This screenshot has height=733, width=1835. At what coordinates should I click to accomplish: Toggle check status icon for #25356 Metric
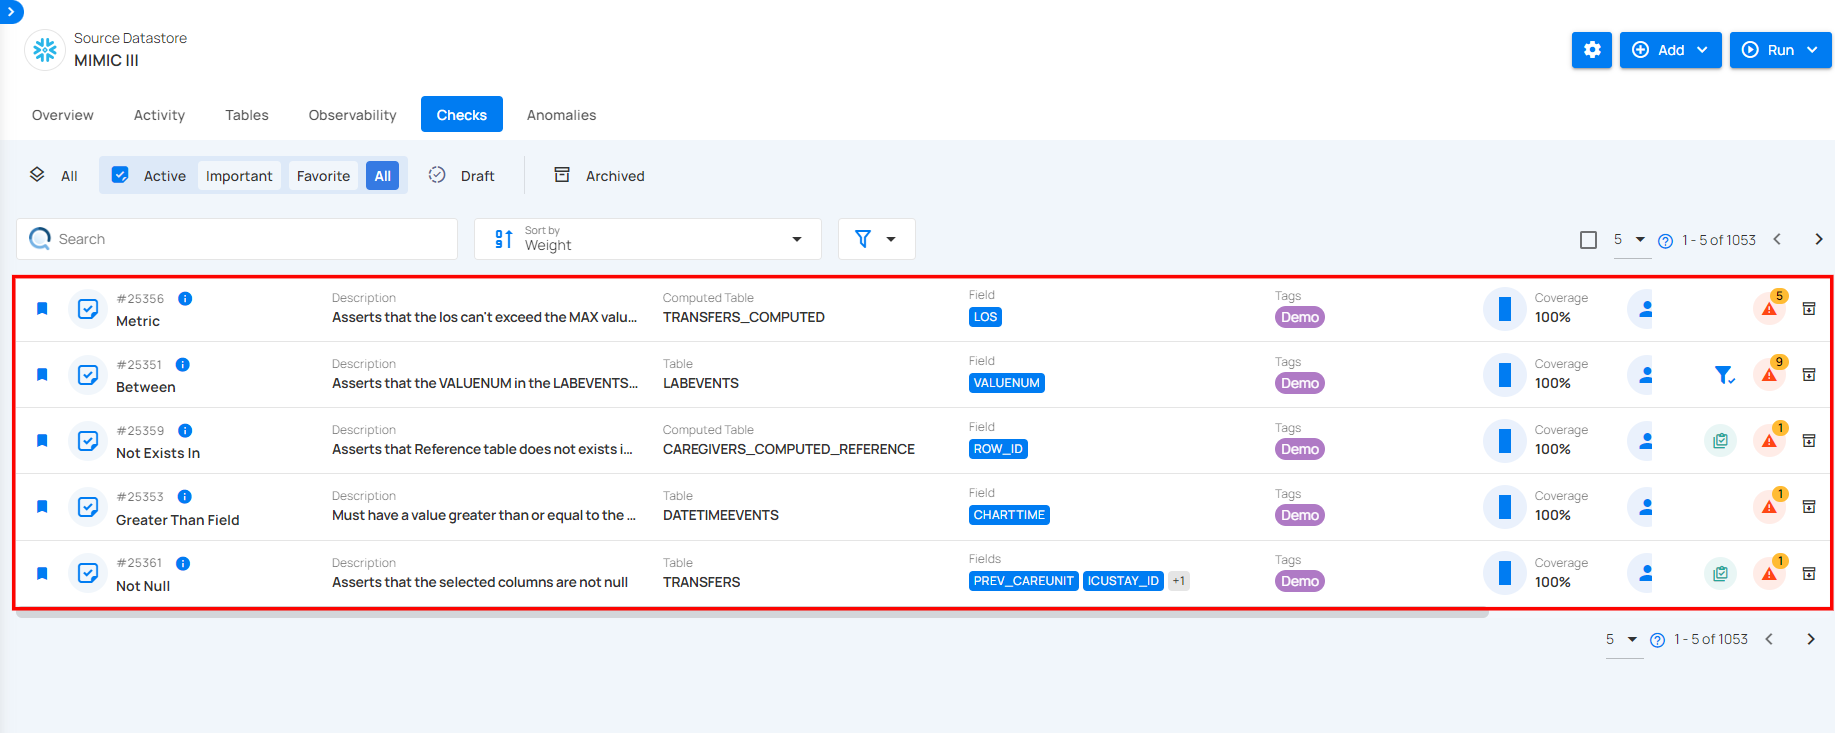click(88, 309)
